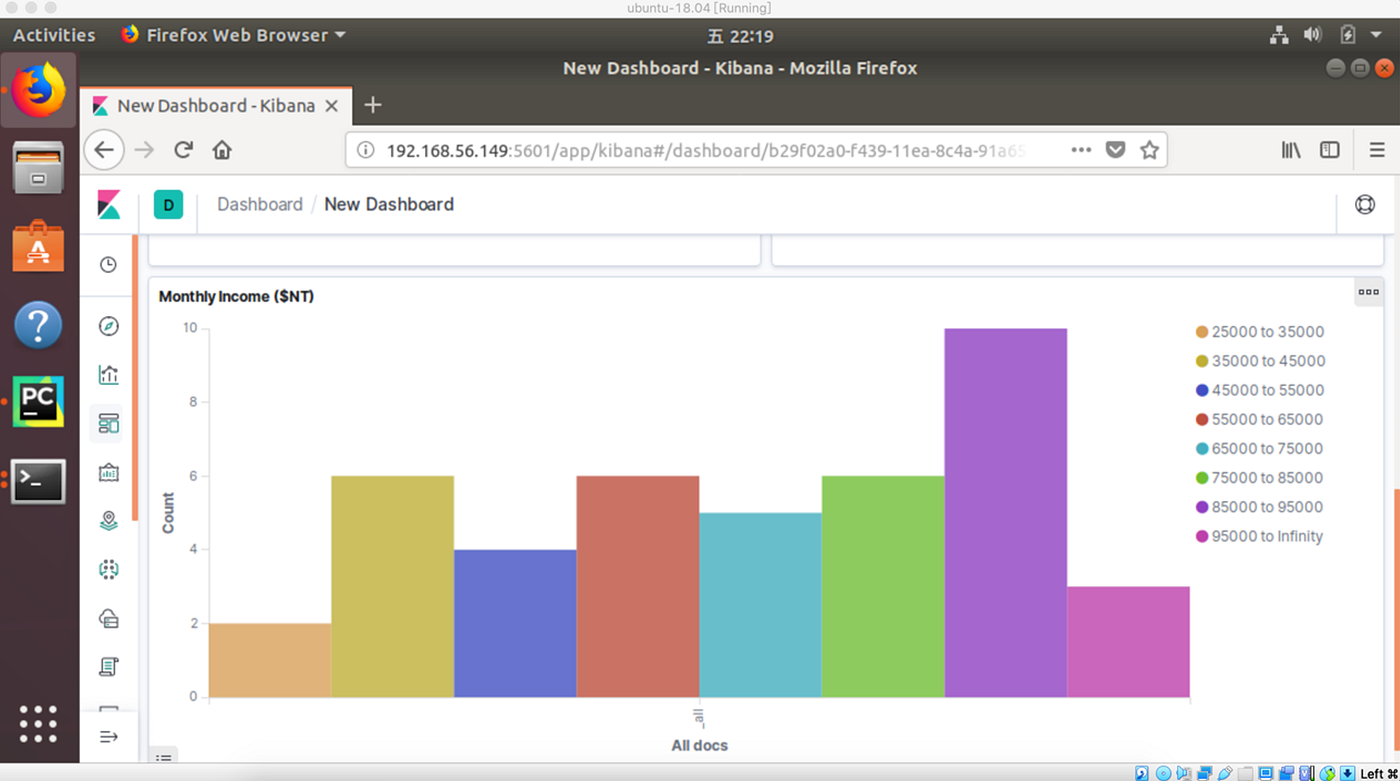Open the Discover app in Kibana sidebar
The image size is (1400, 781).
coord(108,325)
